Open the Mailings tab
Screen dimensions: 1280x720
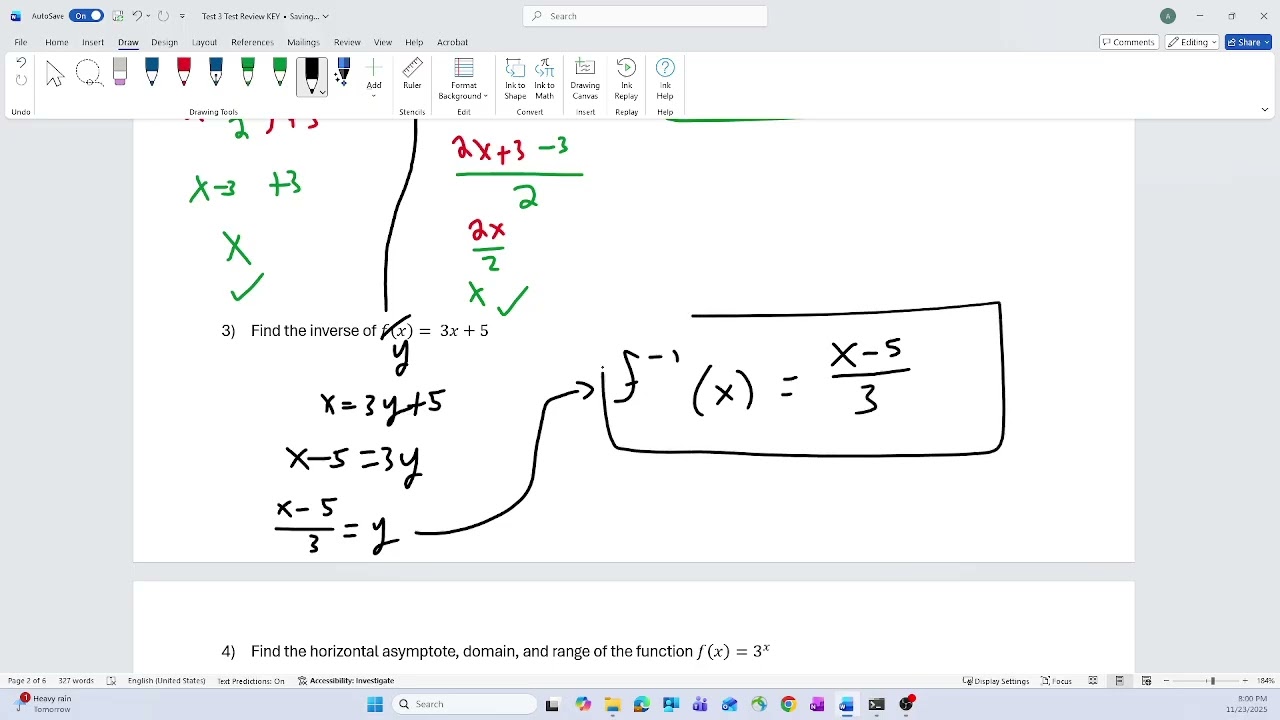tap(303, 42)
